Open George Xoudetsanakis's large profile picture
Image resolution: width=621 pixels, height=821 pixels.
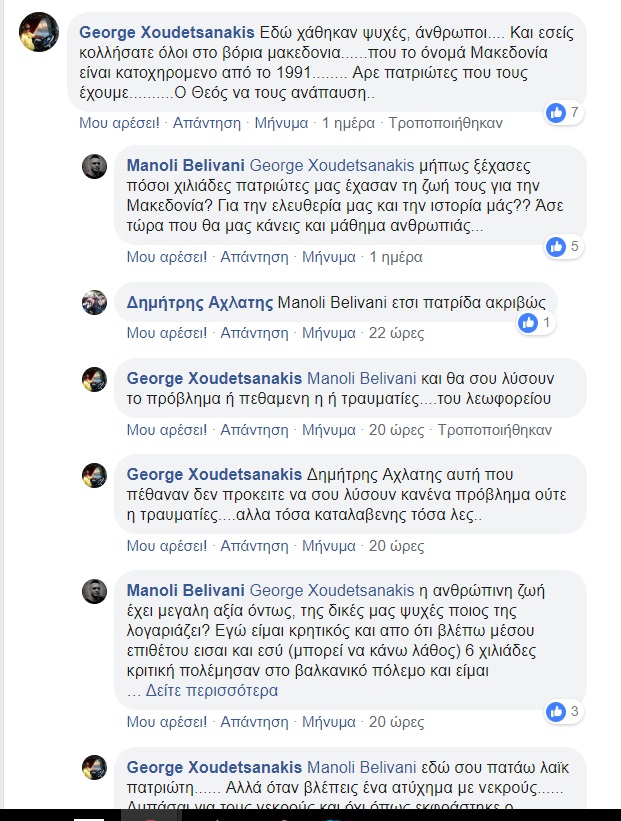[39, 33]
